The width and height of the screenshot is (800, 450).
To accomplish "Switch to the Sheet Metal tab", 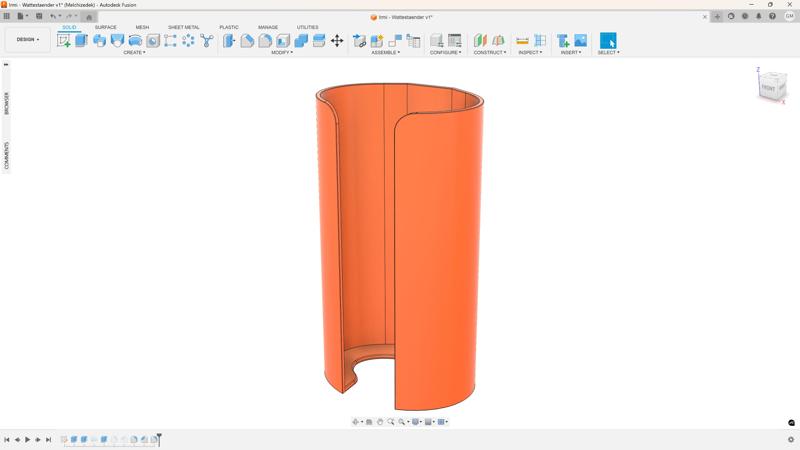I will [183, 27].
